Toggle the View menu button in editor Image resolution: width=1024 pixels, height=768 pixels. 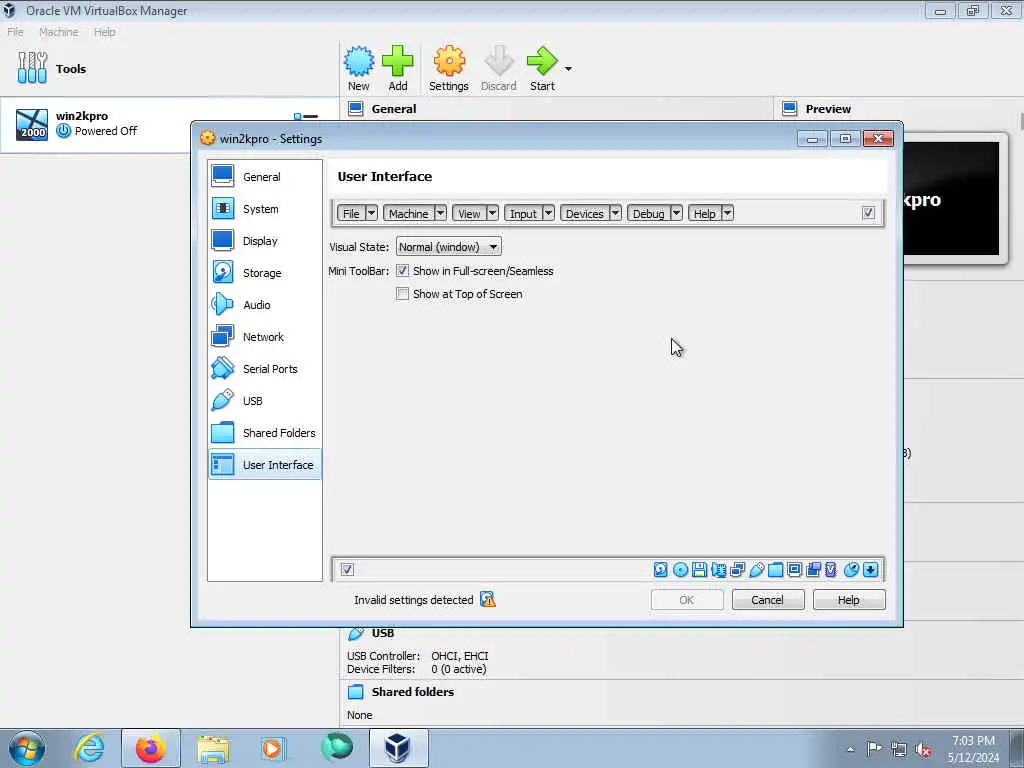469,213
